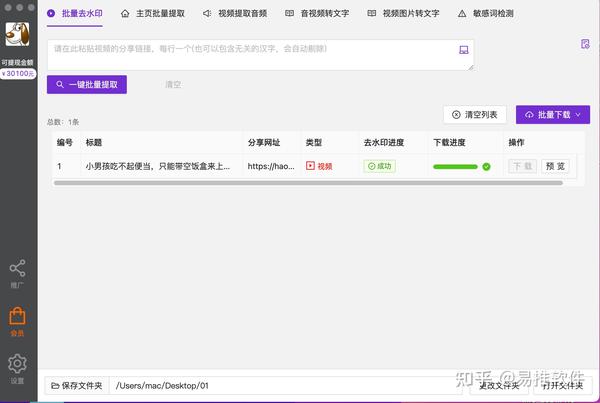Screen dimensions: 600x403
Task: Click the green download complete checkmark
Action: pyautogui.click(x=486, y=166)
